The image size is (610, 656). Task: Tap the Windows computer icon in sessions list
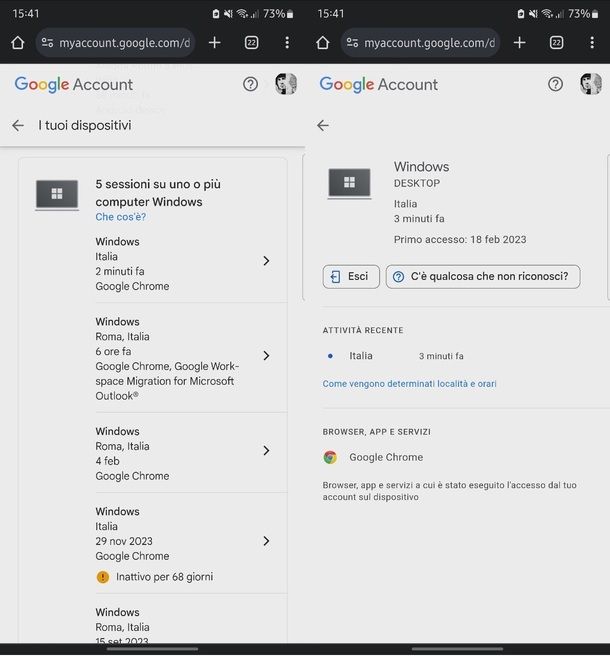[57, 194]
